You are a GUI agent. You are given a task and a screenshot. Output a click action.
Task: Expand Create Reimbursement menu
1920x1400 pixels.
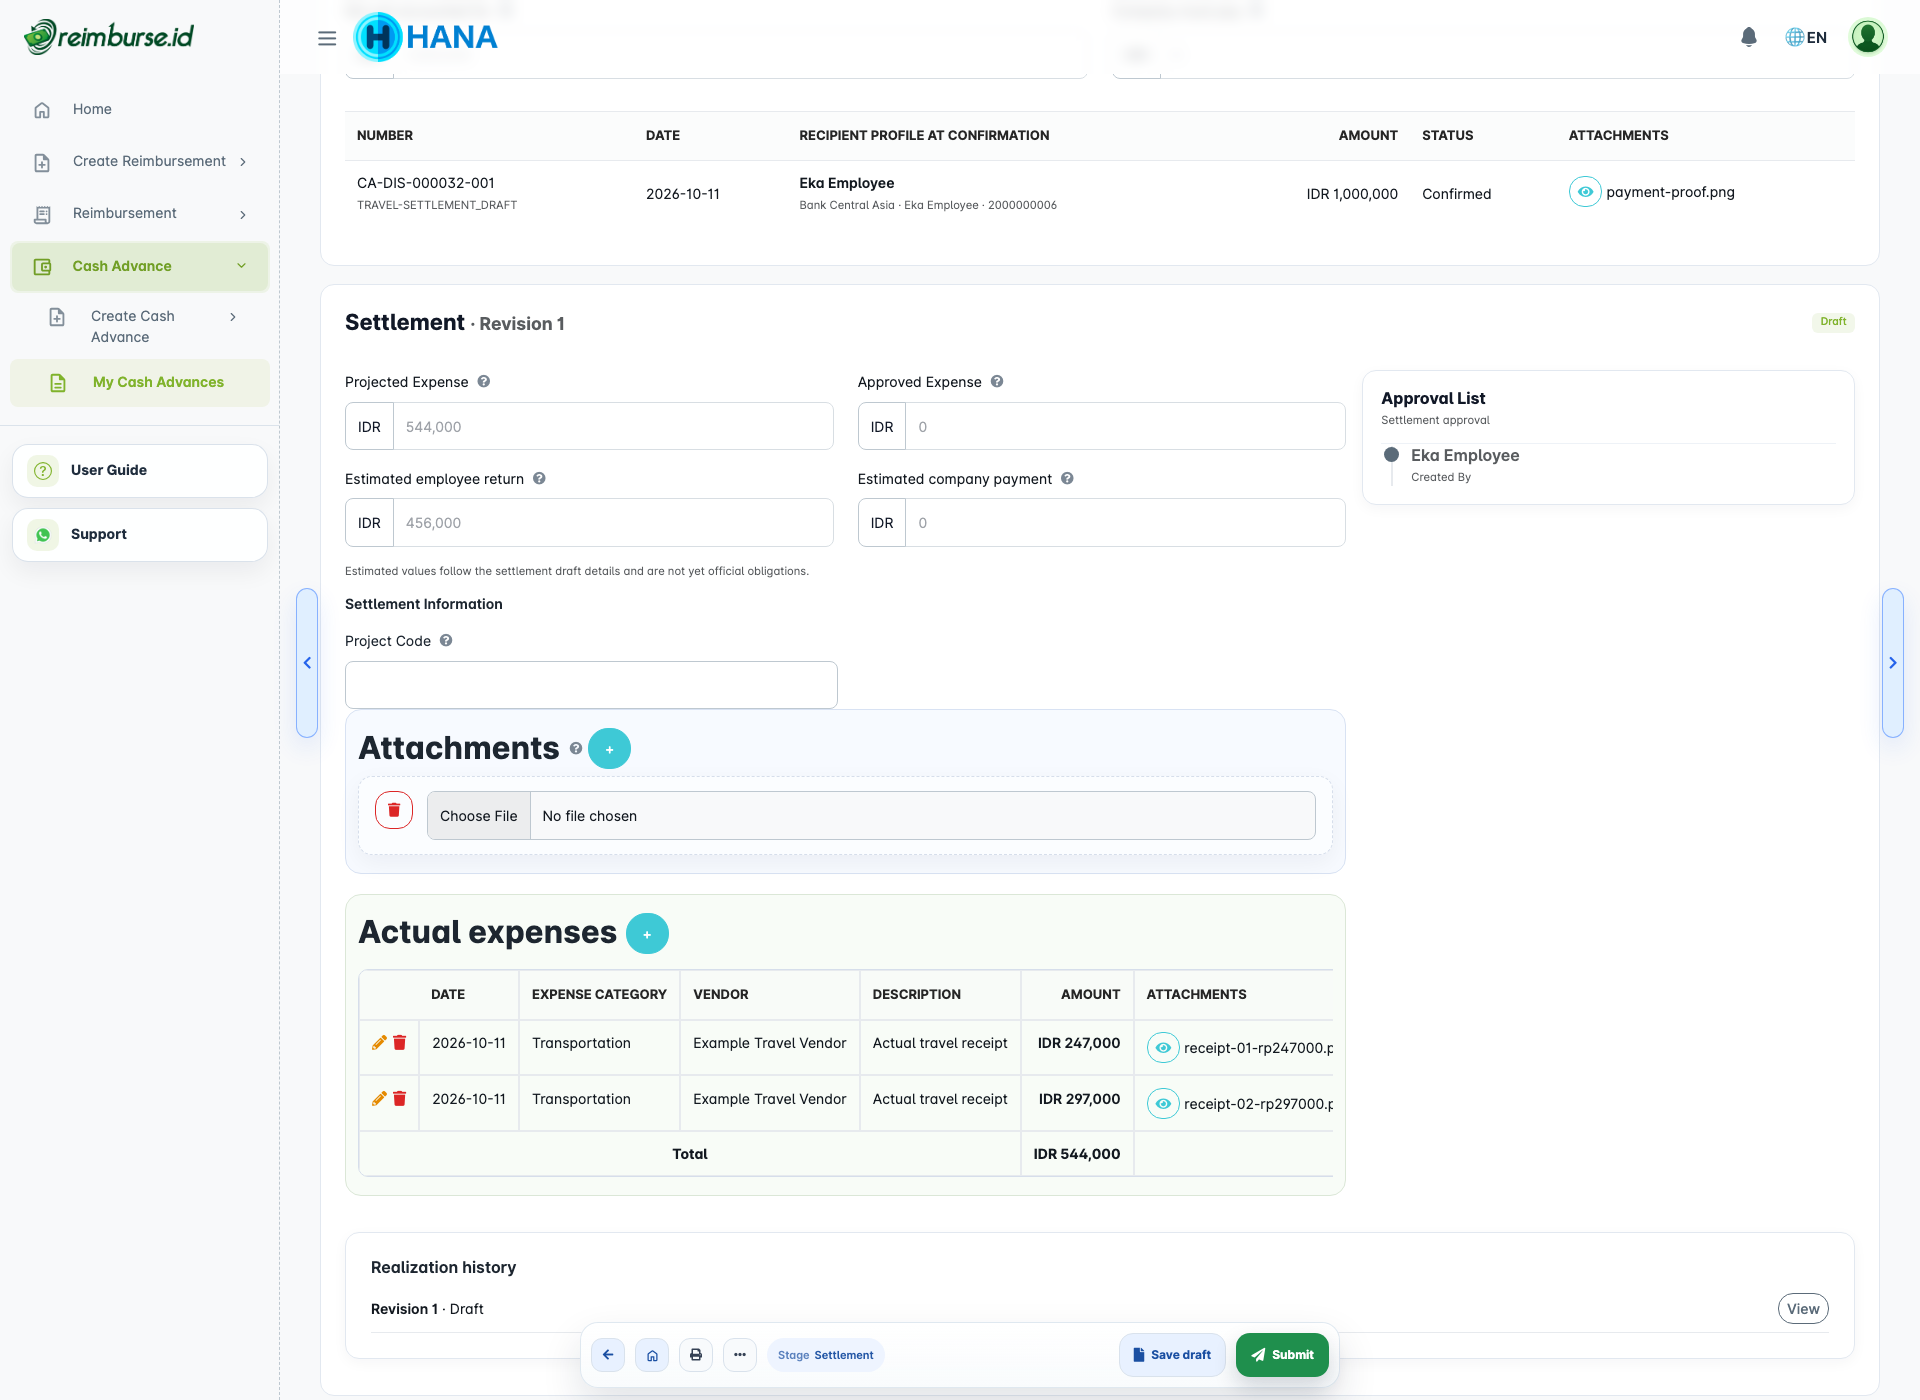pos(140,161)
